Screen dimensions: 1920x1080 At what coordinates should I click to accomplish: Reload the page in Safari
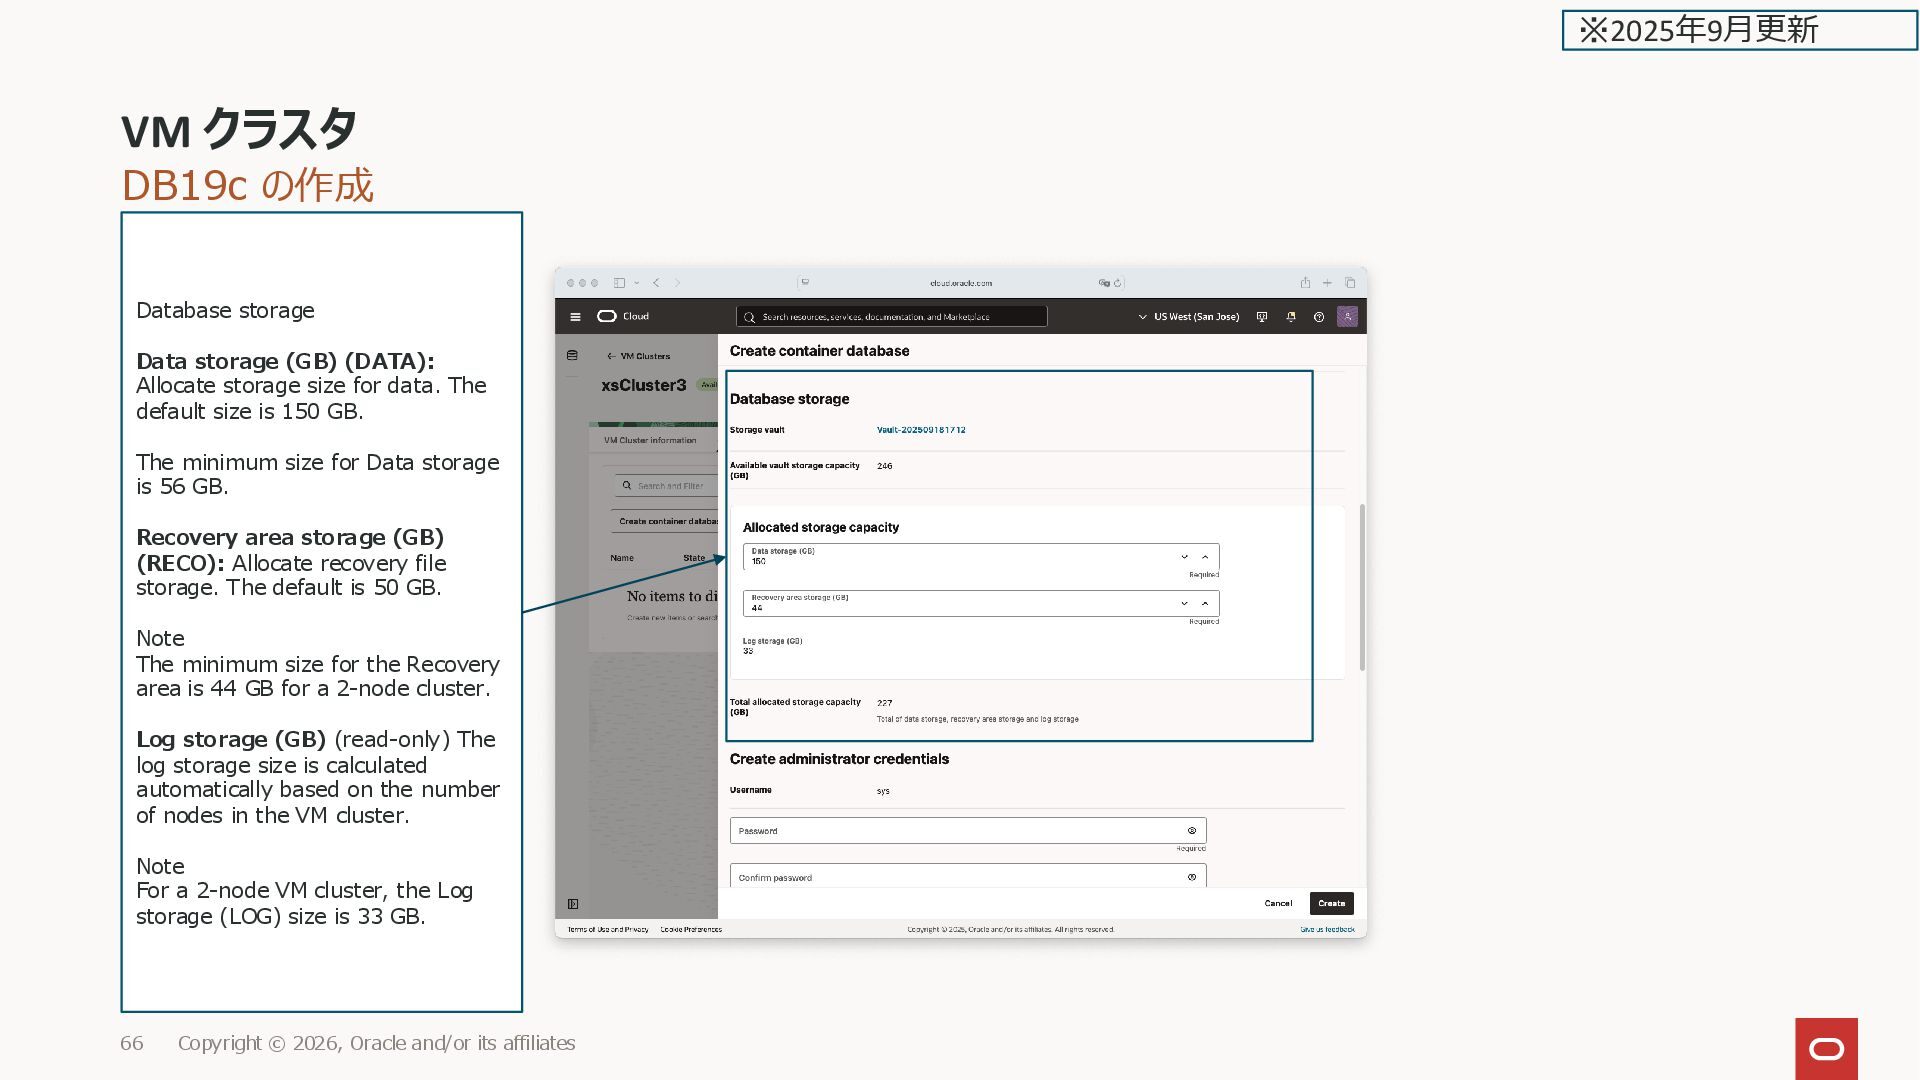click(x=1118, y=283)
